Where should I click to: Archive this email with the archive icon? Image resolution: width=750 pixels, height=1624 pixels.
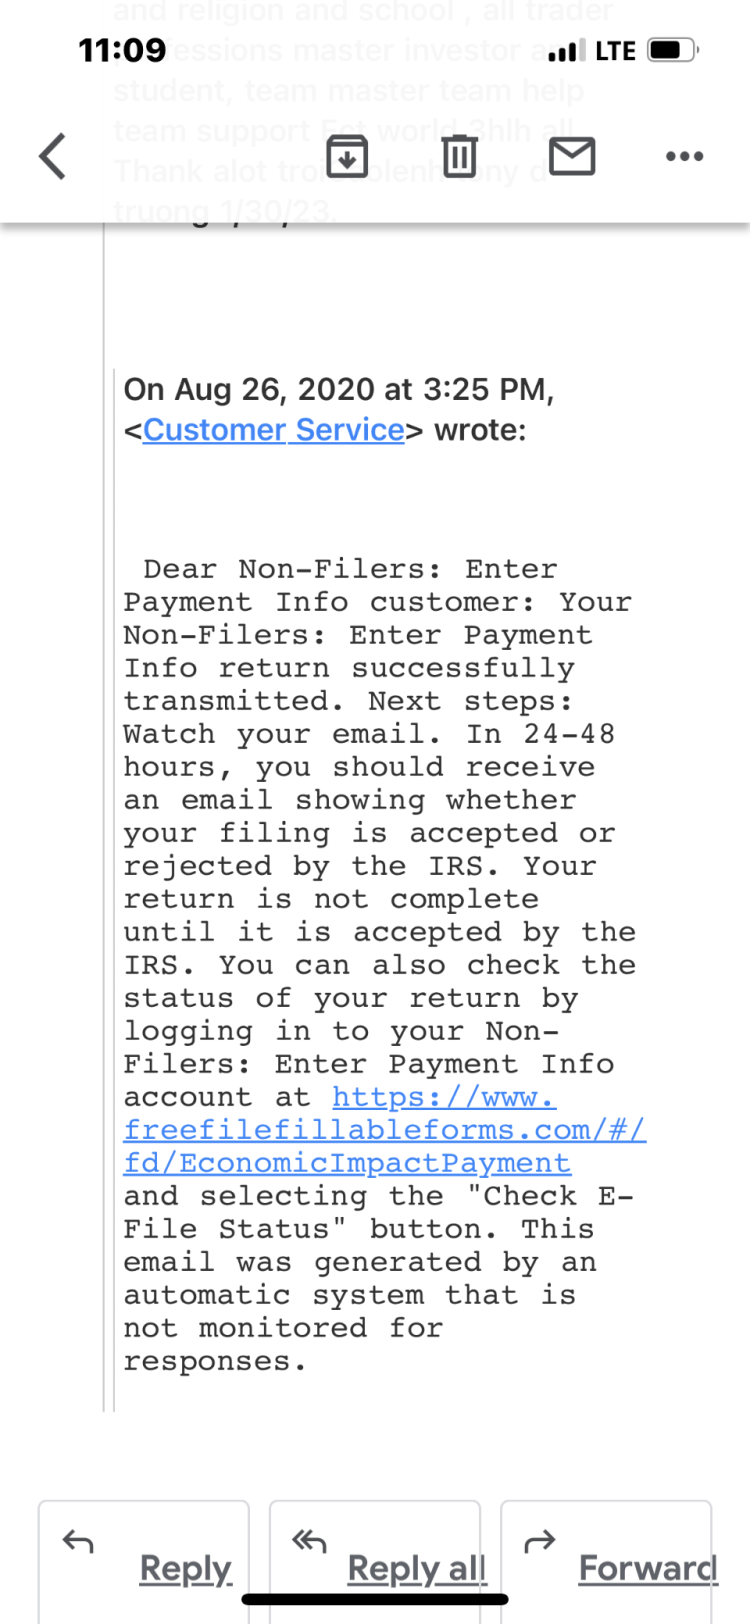point(347,157)
